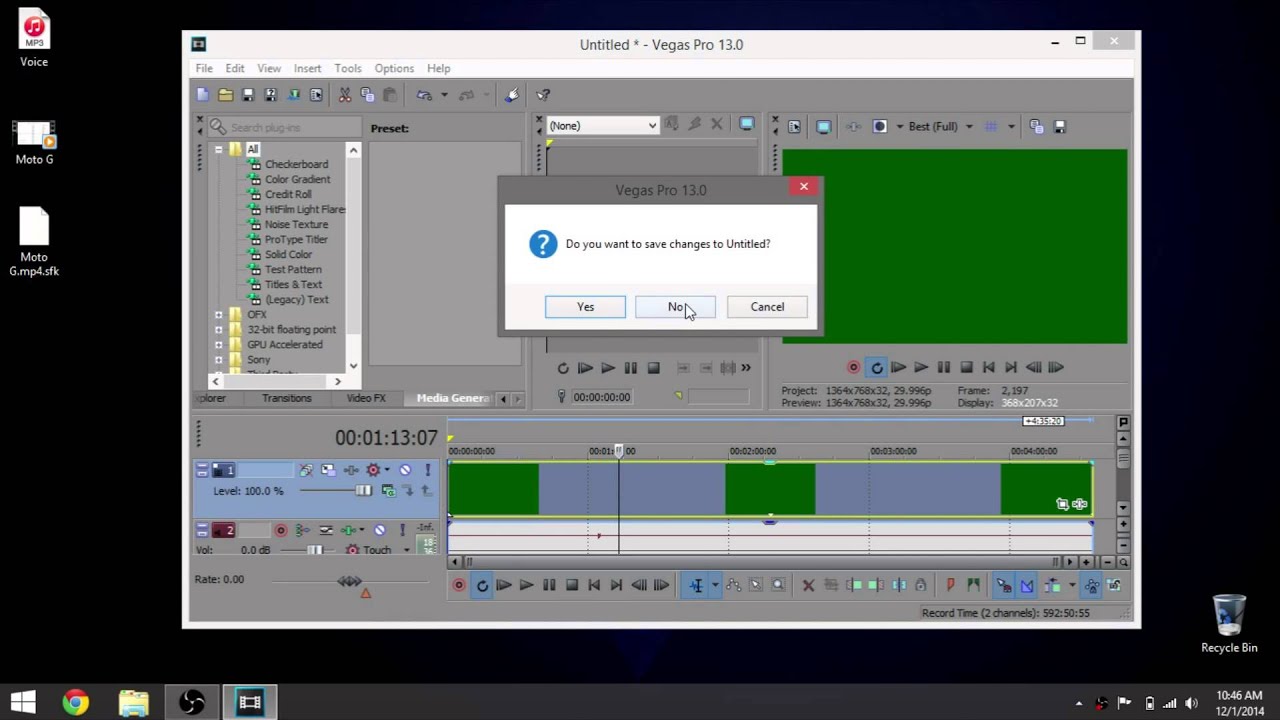The image size is (1280, 720).
Task: Open the Edit menu
Action: (x=235, y=68)
